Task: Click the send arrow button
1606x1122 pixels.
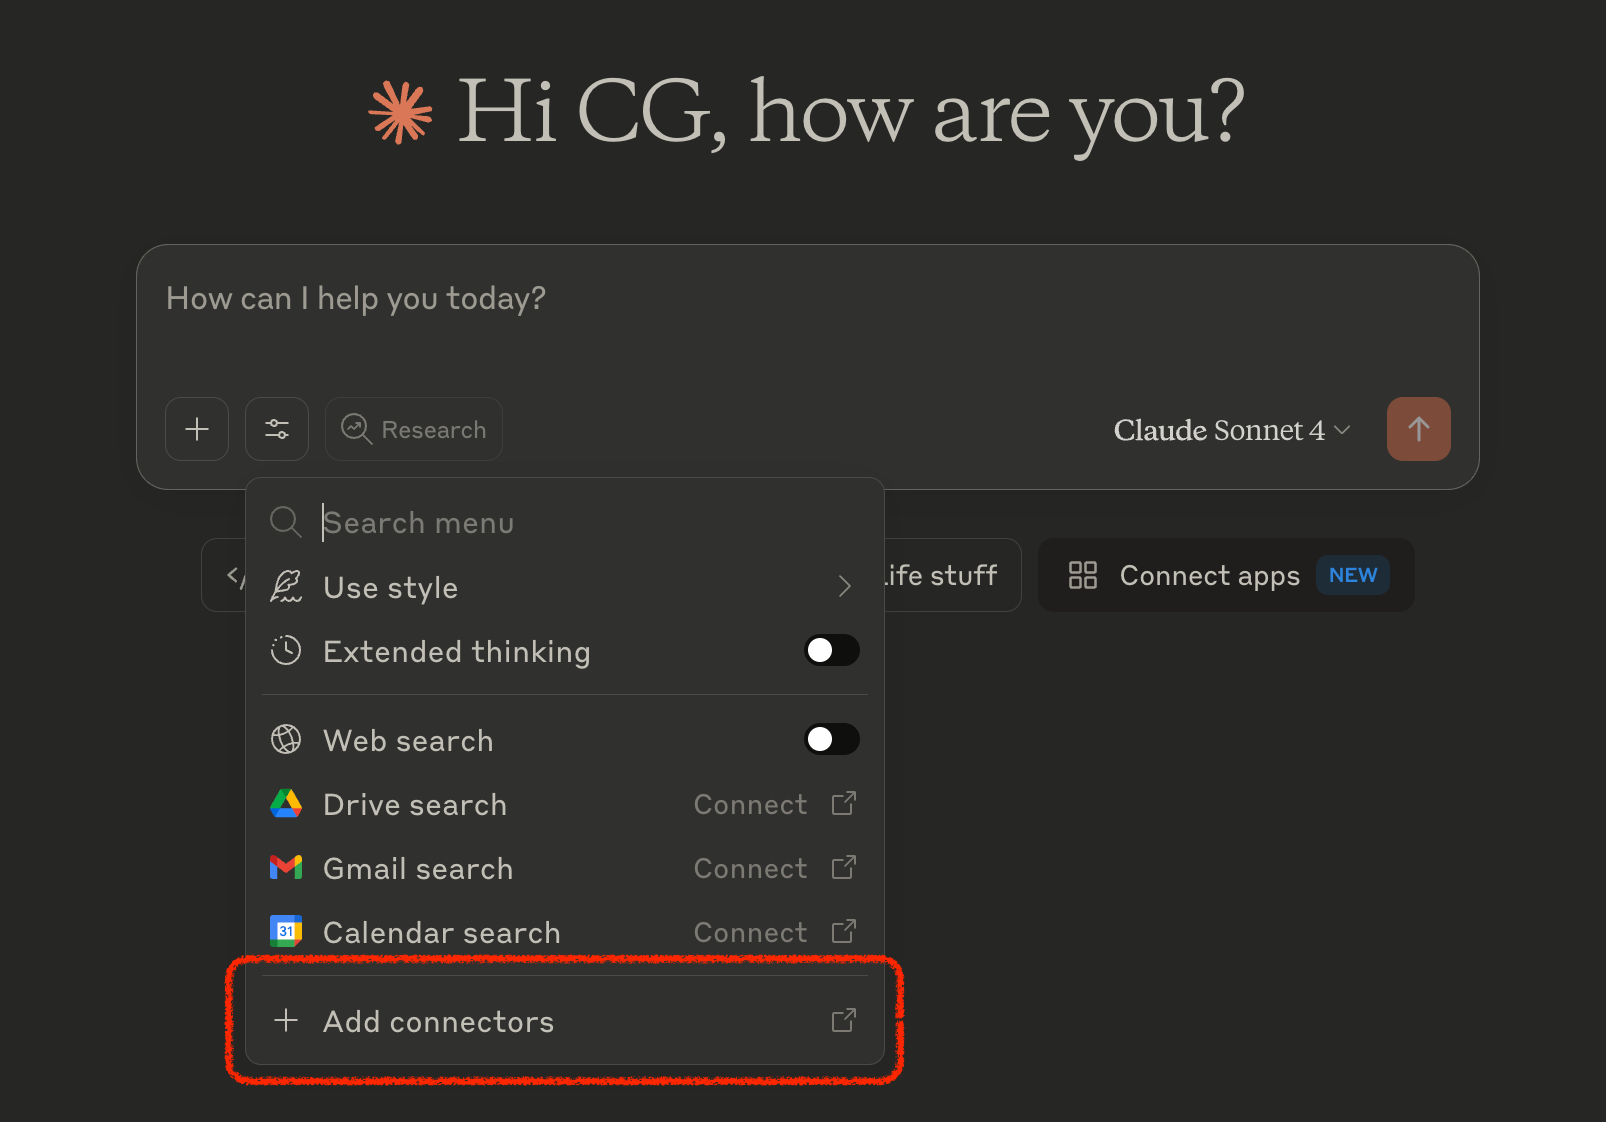Action: [x=1418, y=429]
